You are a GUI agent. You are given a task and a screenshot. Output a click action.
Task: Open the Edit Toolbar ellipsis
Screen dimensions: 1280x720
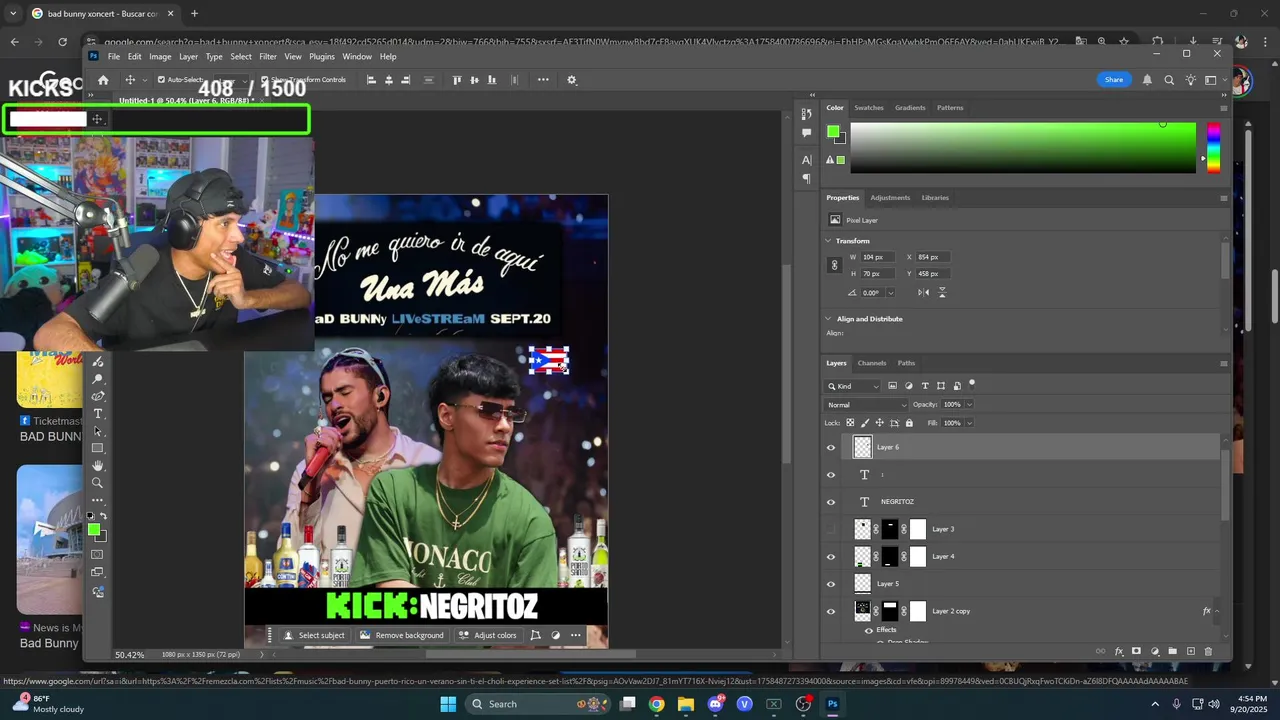[97, 500]
